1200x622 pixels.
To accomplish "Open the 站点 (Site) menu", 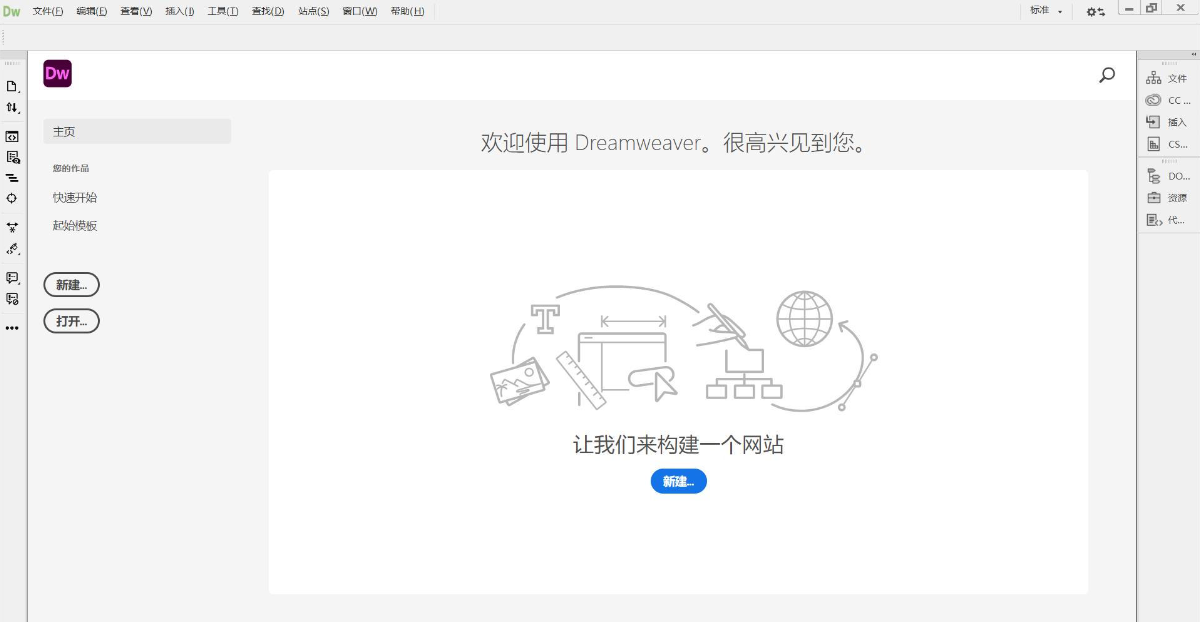I will tap(314, 11).
